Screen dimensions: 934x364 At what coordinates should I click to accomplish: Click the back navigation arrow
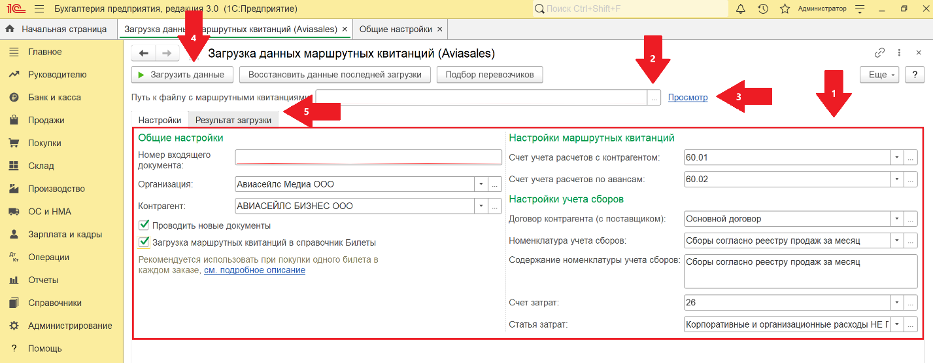[x=144, y=53]
